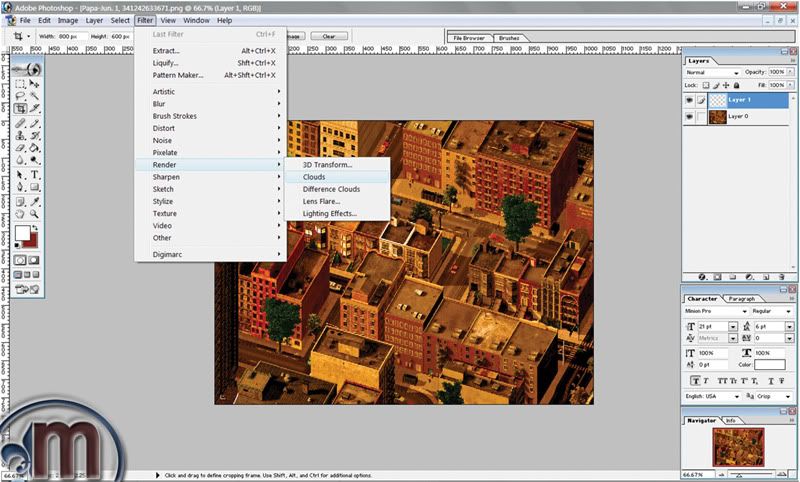Switch to the Paragraph tab
Image resolution: width=800 pixels, height=482 pixels.
click(x=741, y=299)
